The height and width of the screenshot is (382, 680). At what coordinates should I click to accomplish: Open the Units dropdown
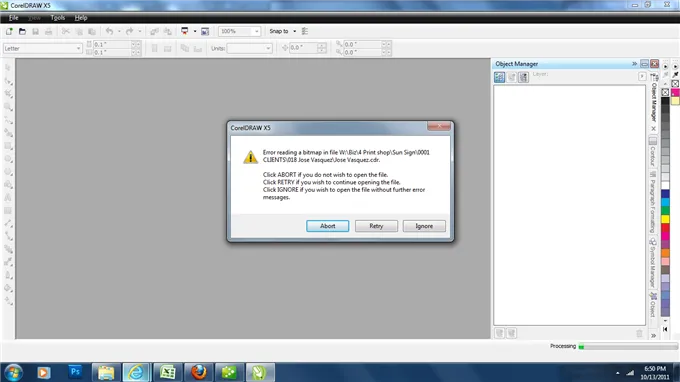pos(268,49)
